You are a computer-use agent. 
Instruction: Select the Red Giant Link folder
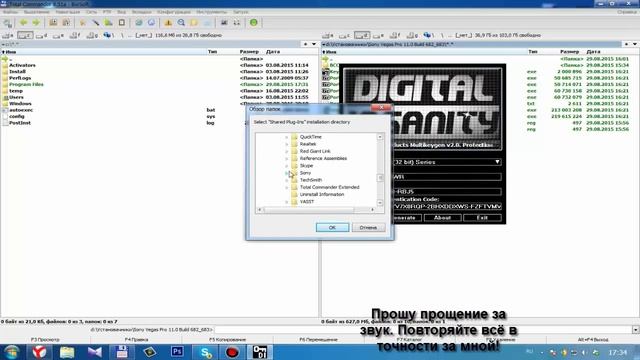pos(315,151)
